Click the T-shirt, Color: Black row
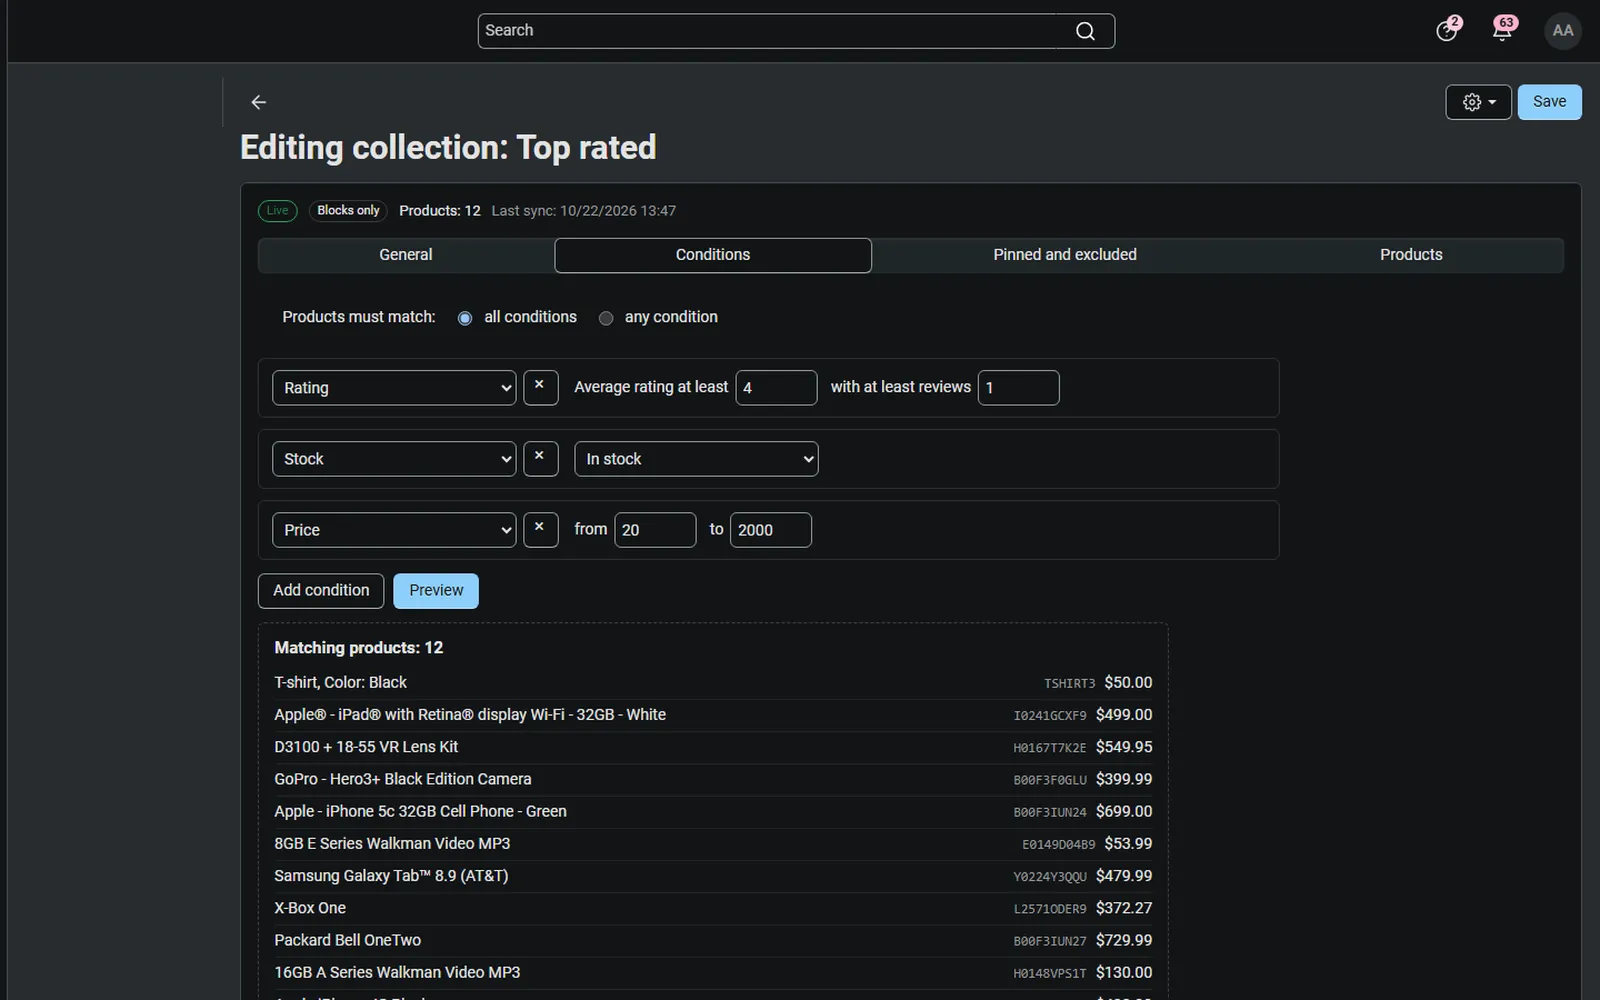Screen dimensions: 1600x1000 click(x=713, y=683)
